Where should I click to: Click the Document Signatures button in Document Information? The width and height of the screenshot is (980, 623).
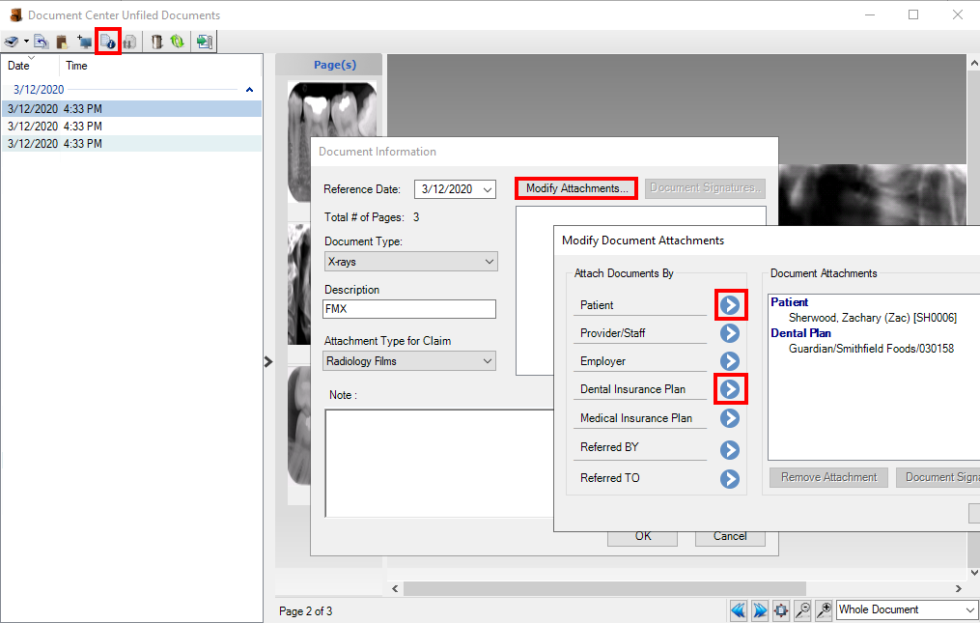705,188
